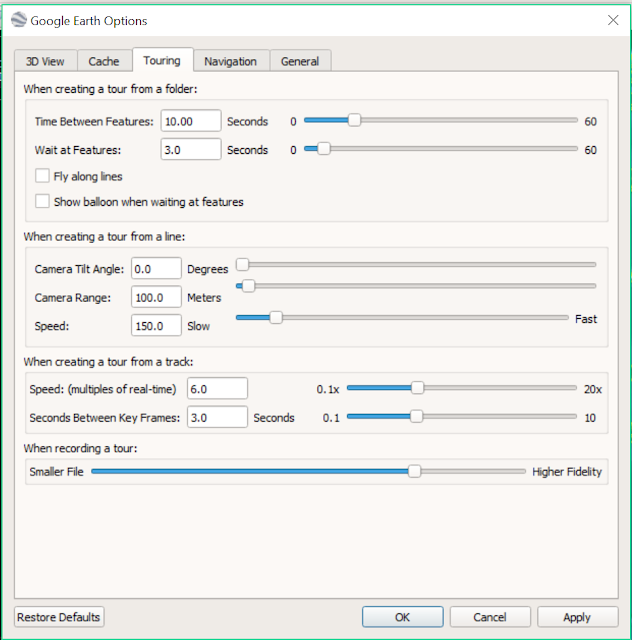
Task: Click the 'Degrees' unit label
Action: [207, 269]
